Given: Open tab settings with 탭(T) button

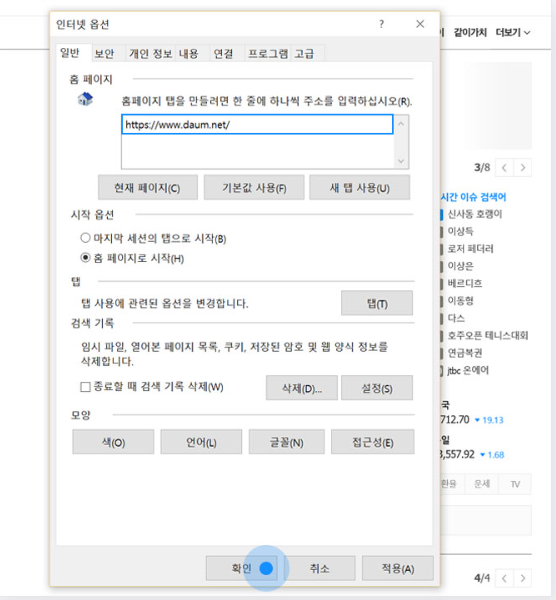Looking at the screenshot, I should (377, 303).
